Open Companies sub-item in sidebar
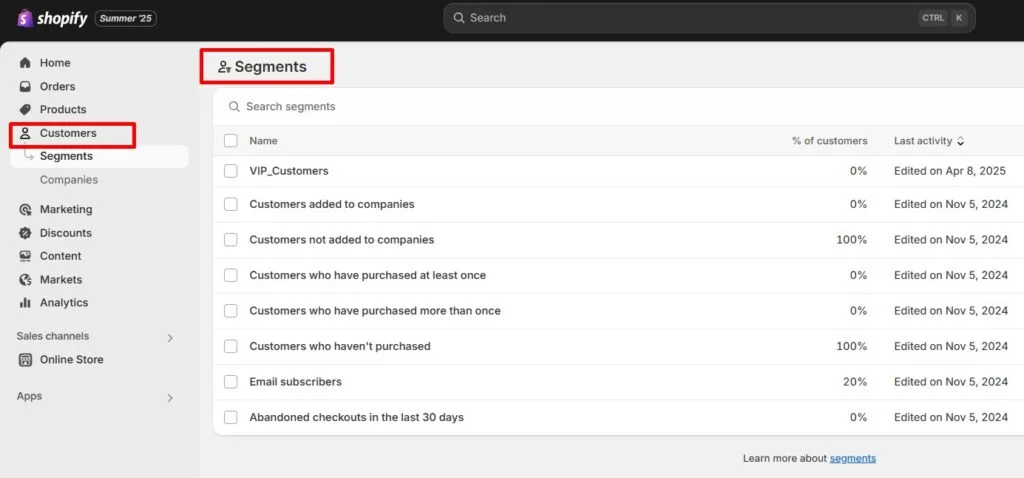 (69, 180)
